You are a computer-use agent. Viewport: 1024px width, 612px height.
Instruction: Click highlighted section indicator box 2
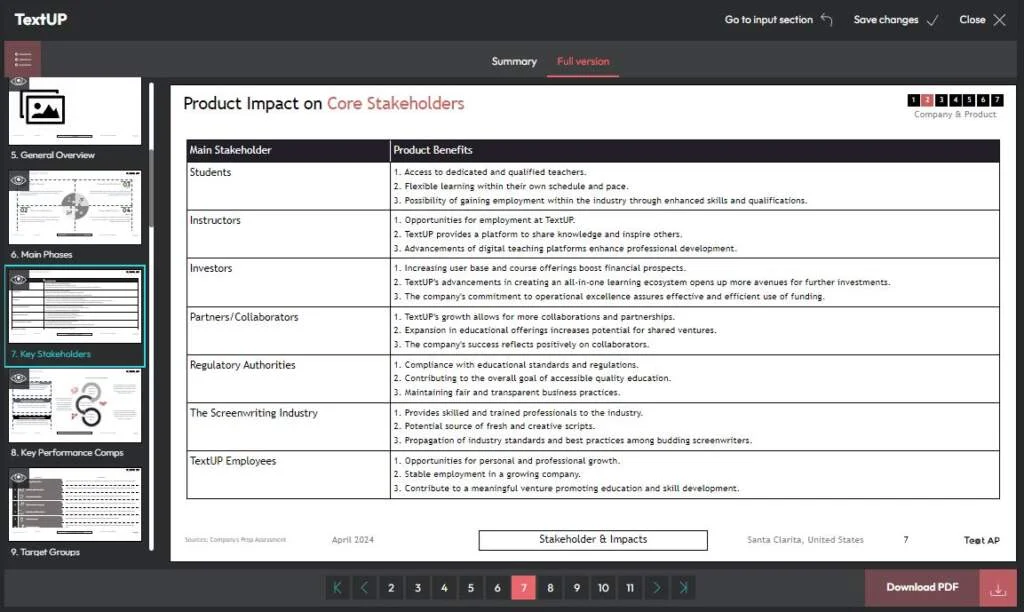click(x=927, y=100)
